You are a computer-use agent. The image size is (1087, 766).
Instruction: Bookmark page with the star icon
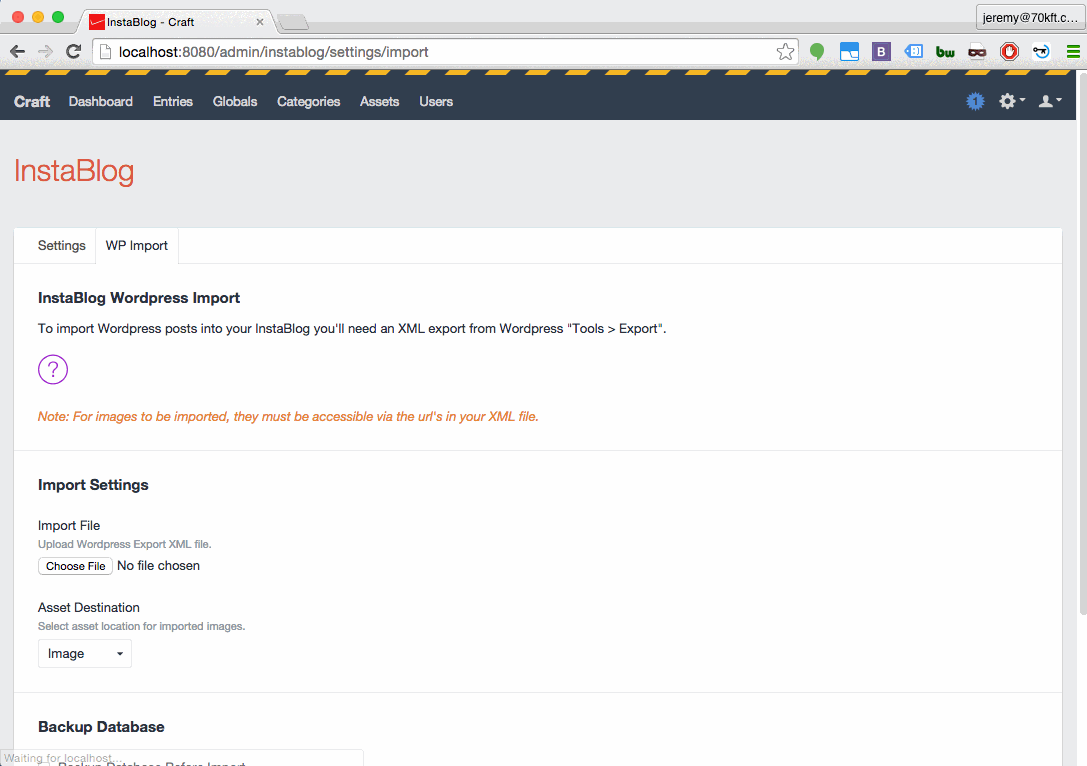point(785,51)
